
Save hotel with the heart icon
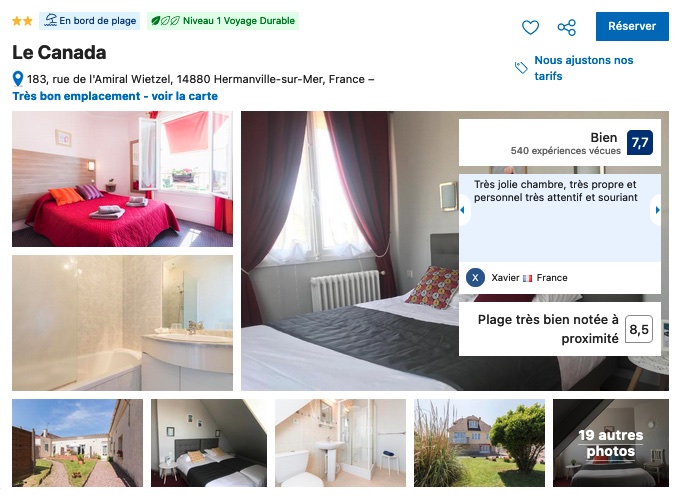[530, 27]
